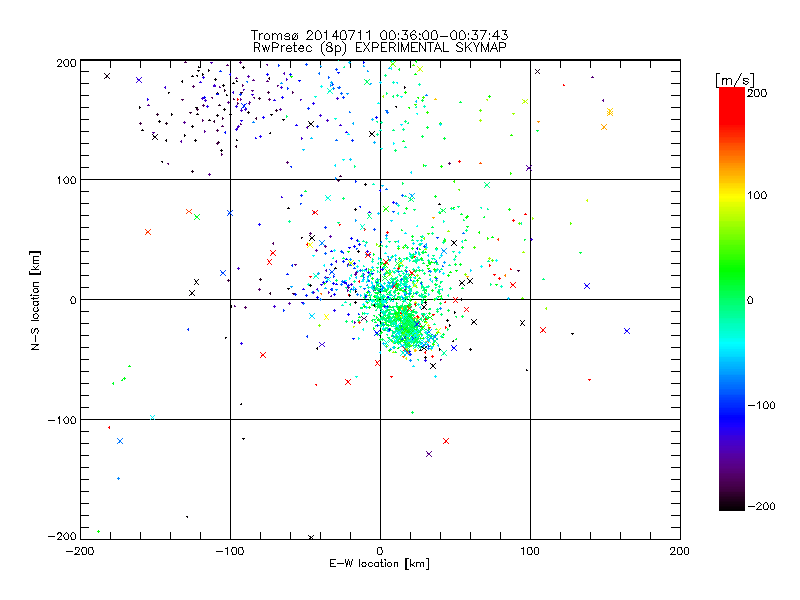This screenshot has width=800, height=600.
Task: Click the x-axis tick label '-200'
Action: [x=80, y=551]
